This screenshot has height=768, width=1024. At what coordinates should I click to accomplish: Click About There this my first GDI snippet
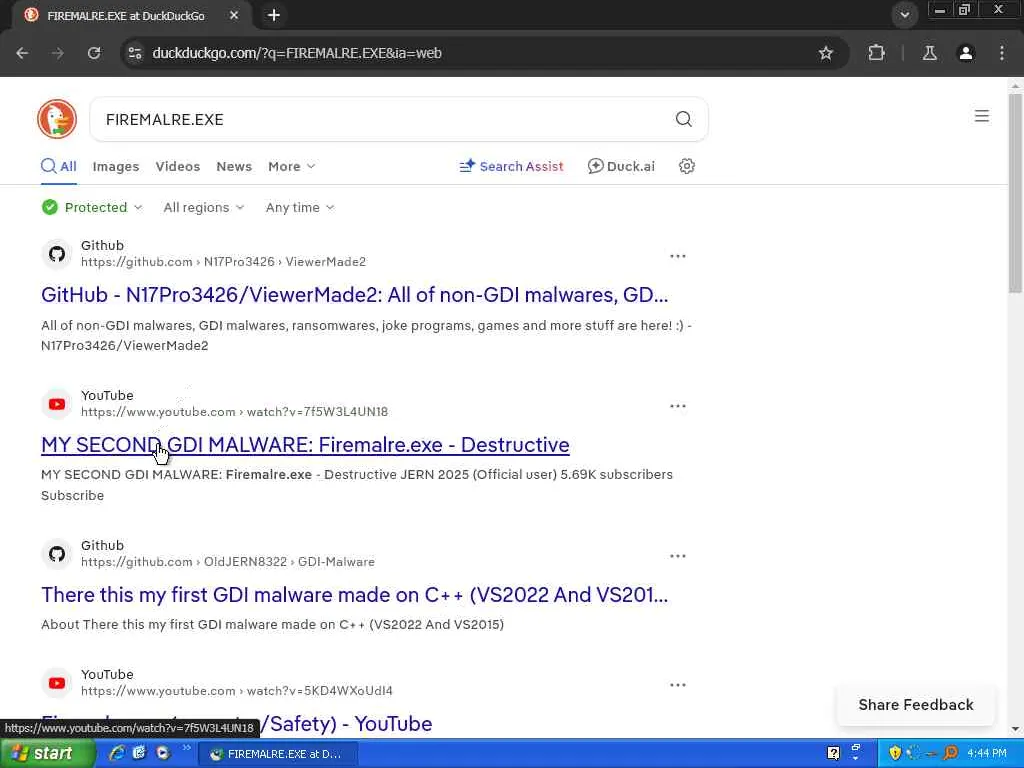click(272, 624)
